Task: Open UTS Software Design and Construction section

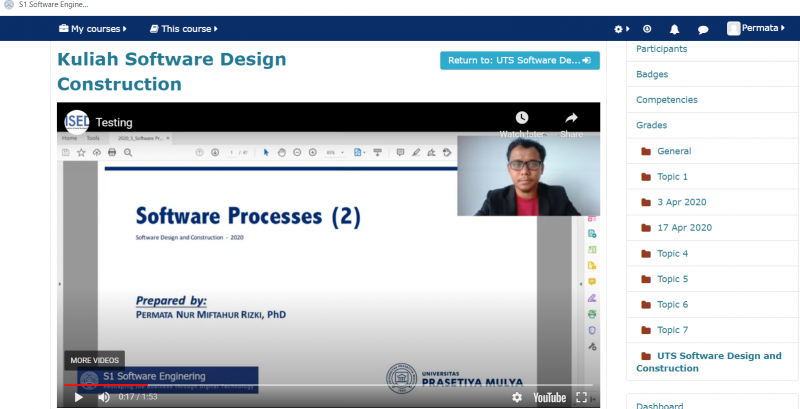Action: click(x=709, y=362)
